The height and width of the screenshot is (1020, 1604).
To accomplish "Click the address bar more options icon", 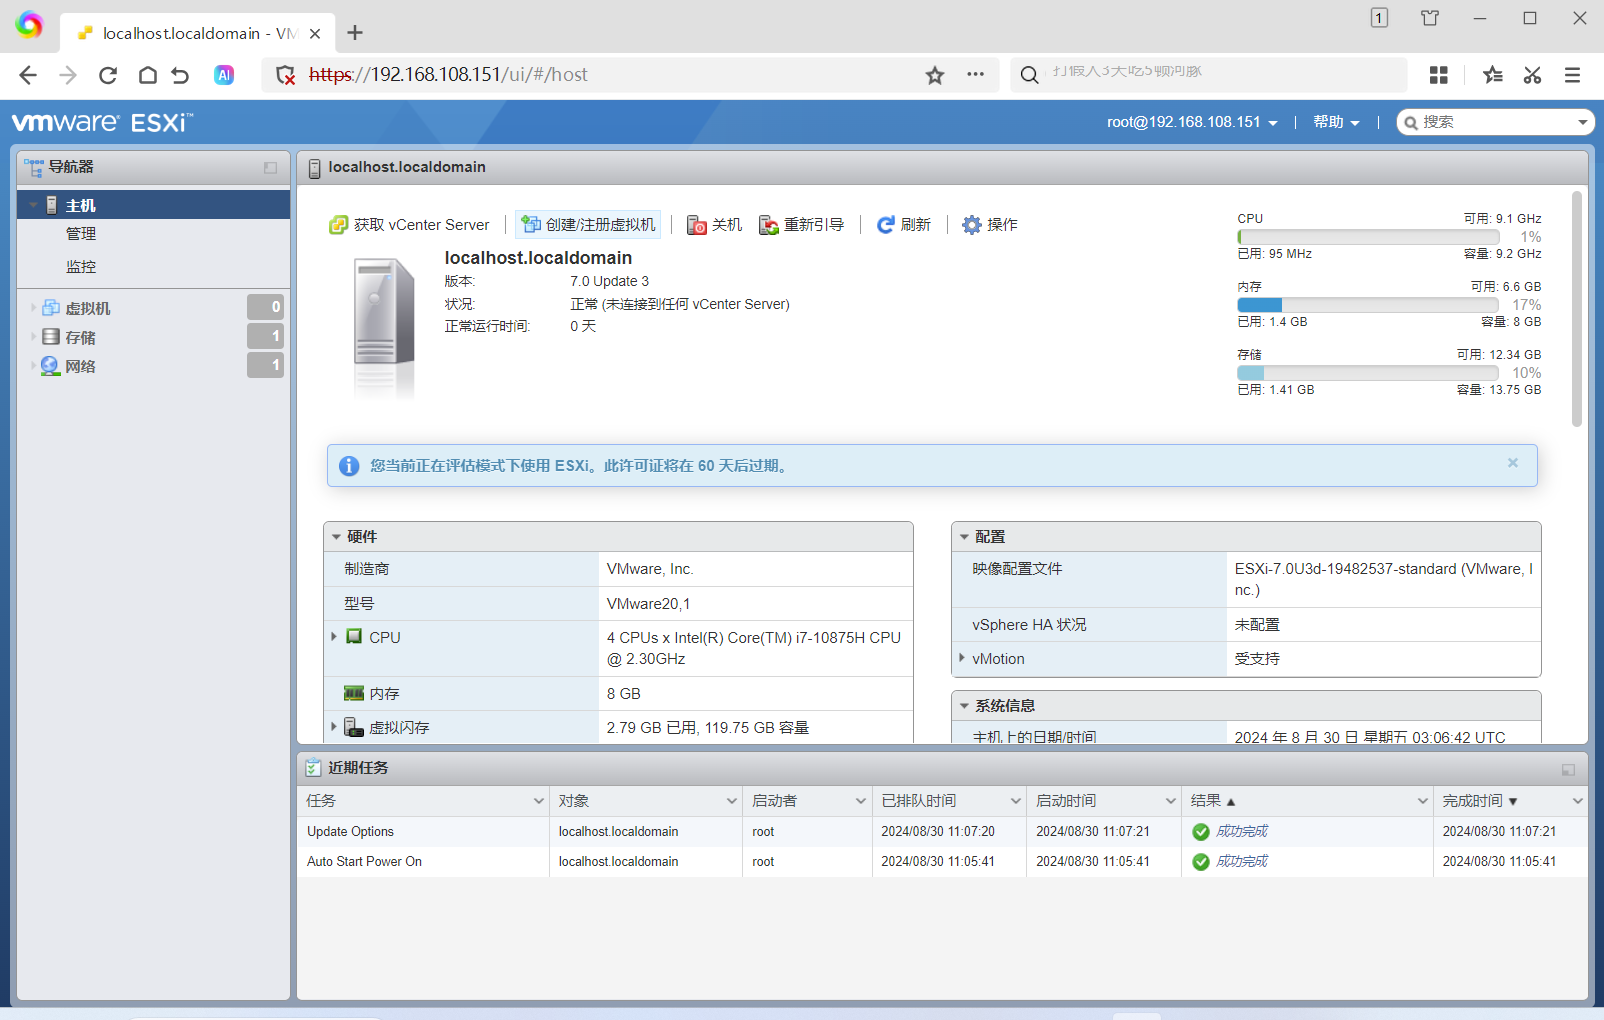I will coord(976,75).
